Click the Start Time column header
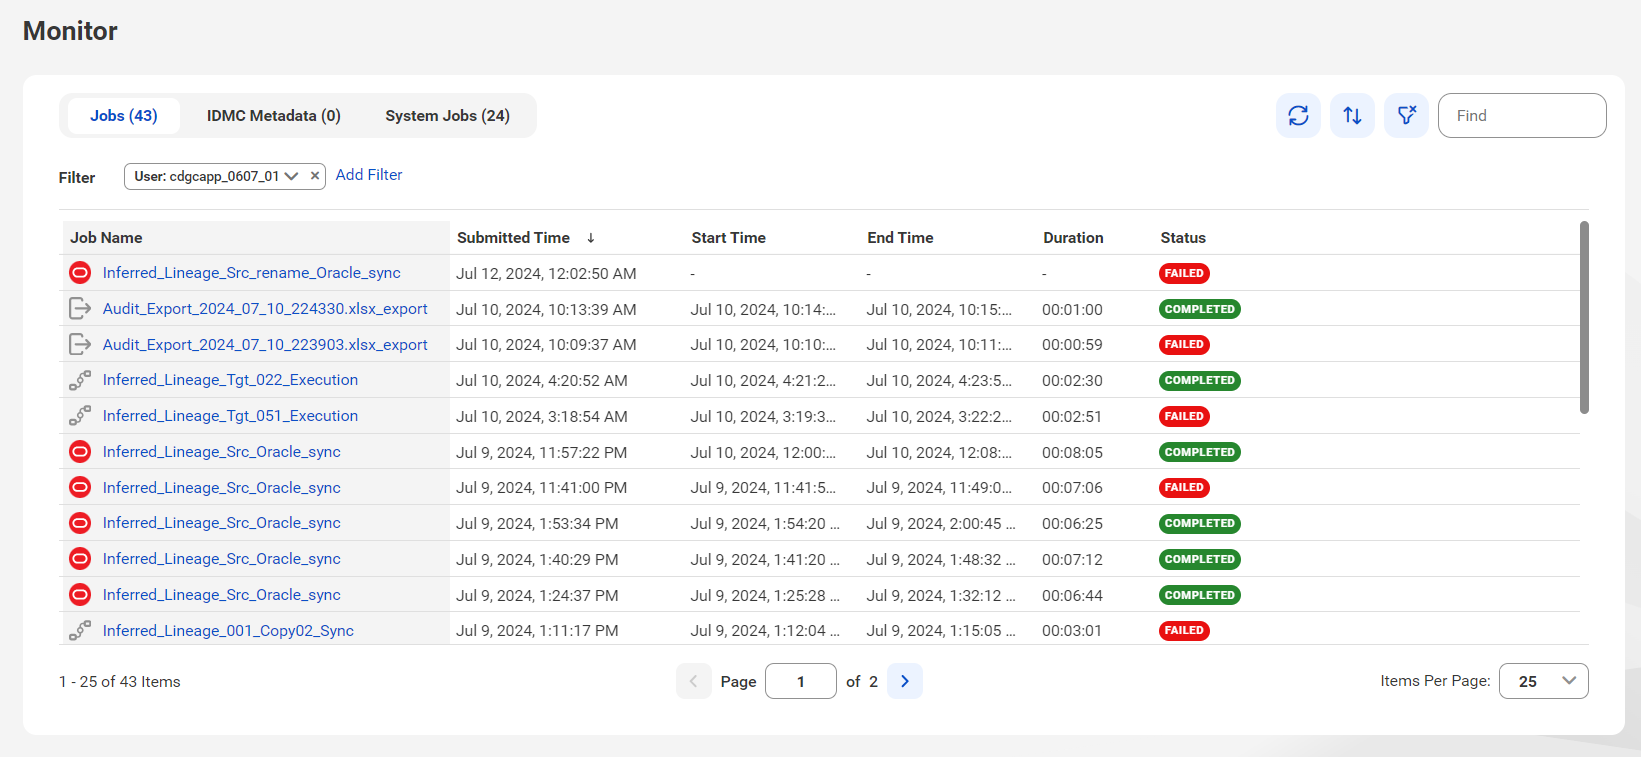1641x757 pixels. point(728,238)
